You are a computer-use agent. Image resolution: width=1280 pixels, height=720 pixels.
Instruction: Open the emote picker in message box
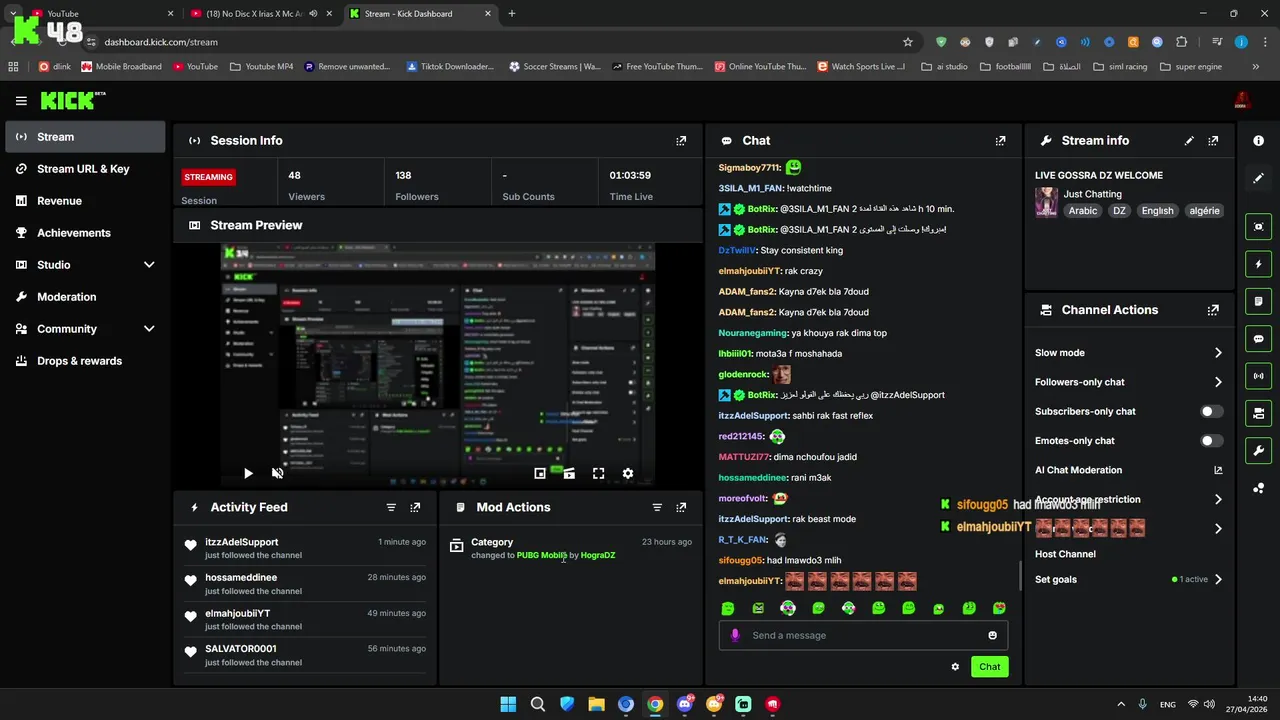992,636
